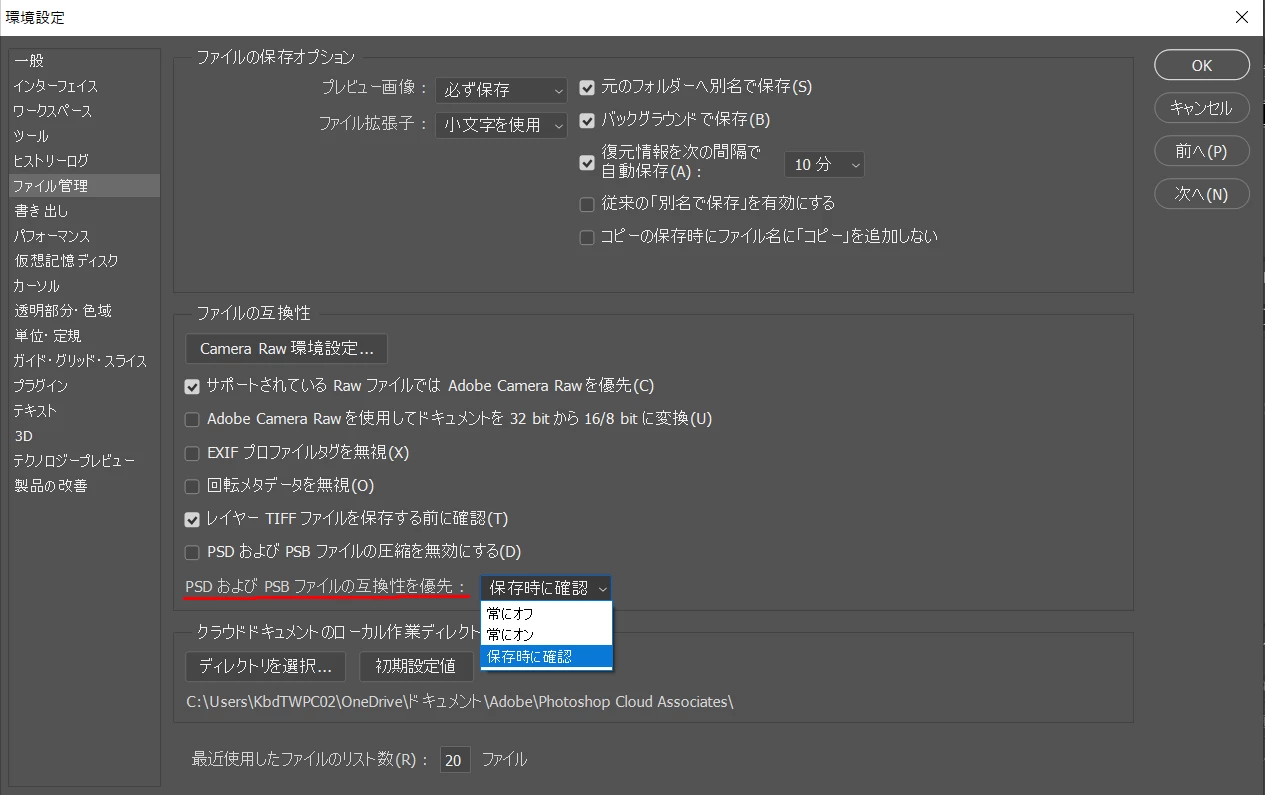Image resolution: width=1265 pixels, height=795 pixels.
Task: Click the cloud documents directory path text
Action: coord(460,702)
